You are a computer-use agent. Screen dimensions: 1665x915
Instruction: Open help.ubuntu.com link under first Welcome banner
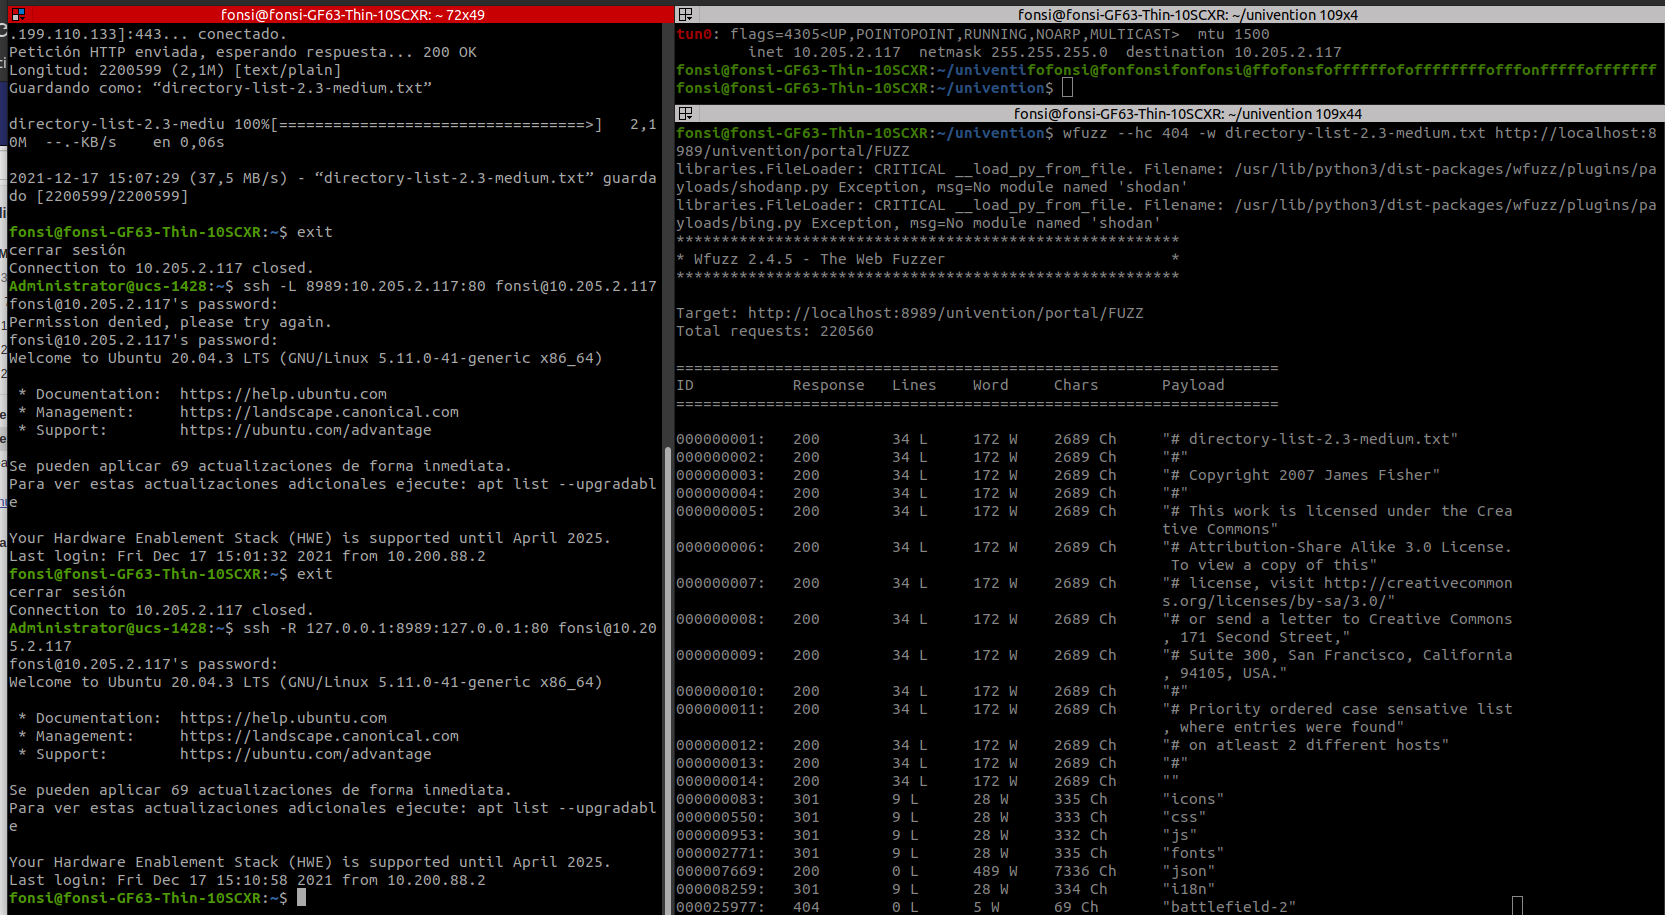click(x=283, y=394)
